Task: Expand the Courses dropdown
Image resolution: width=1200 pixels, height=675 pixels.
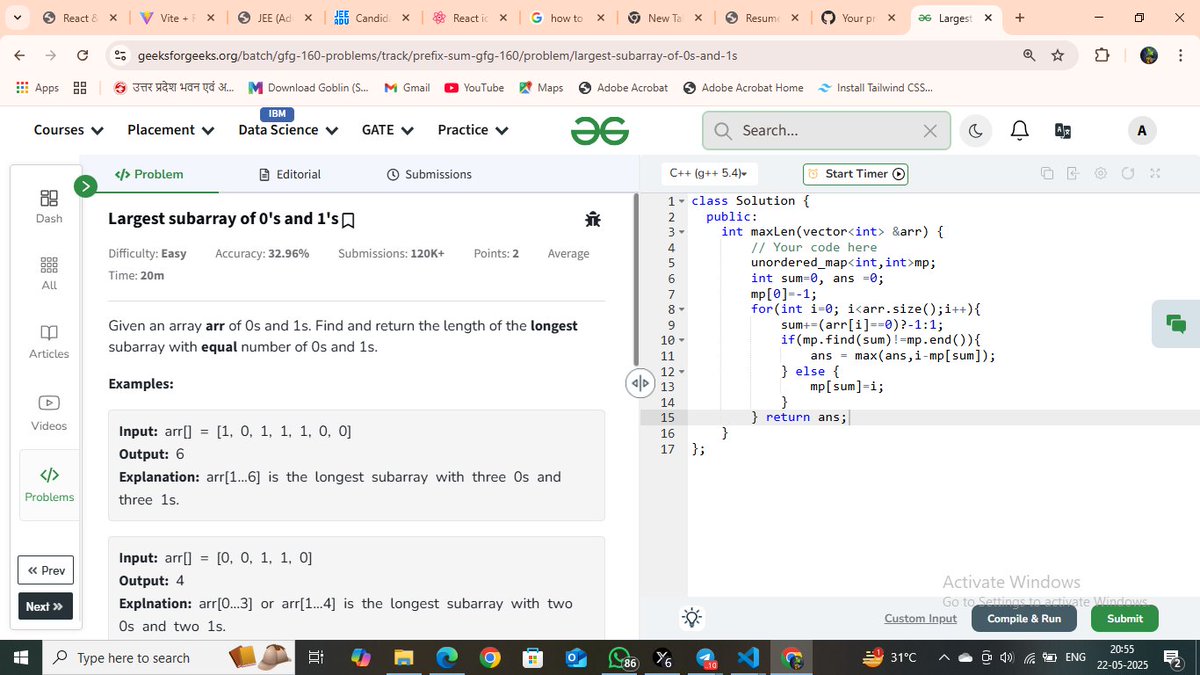Action: click(68, 130)
